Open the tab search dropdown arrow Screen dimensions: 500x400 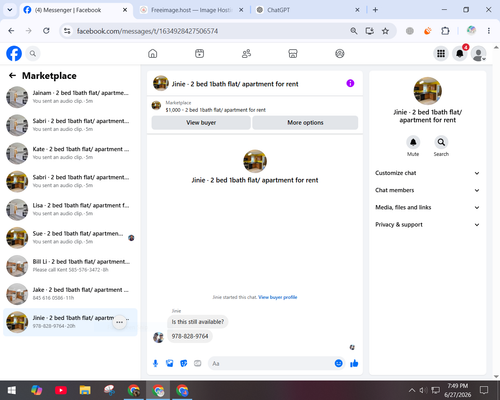point(10,10)
